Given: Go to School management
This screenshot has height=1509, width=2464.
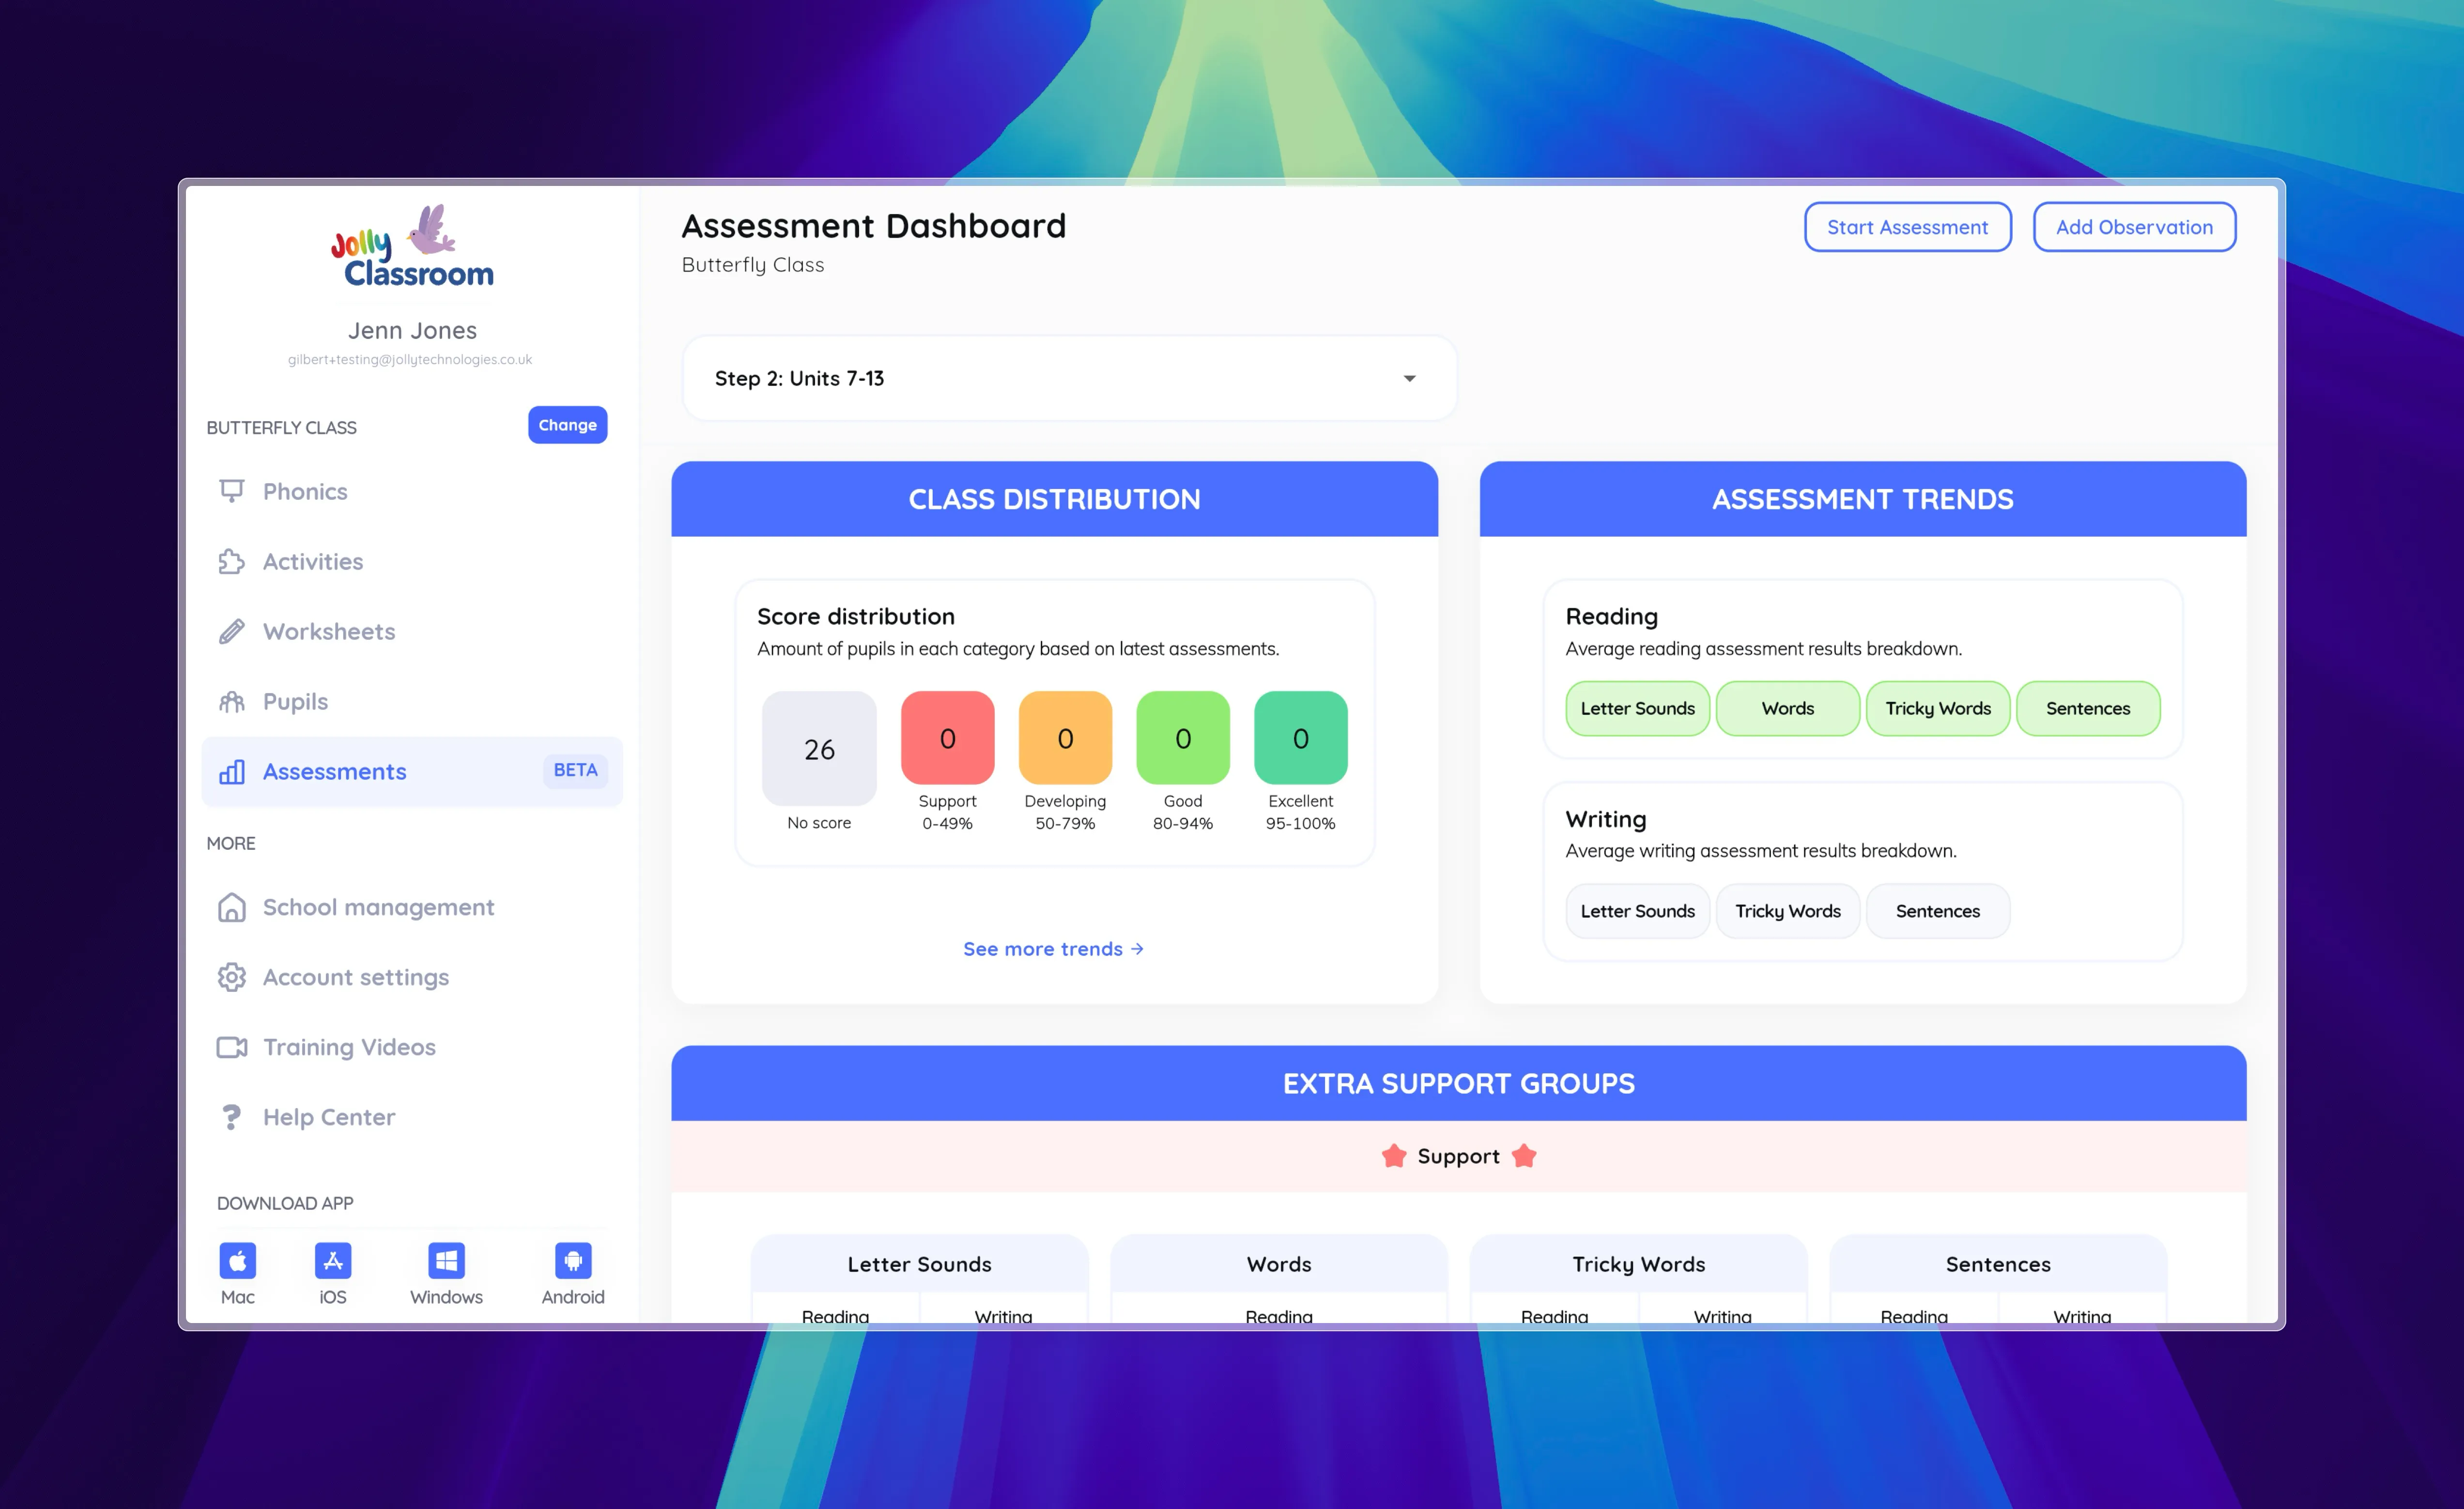Looking at the screenshot, I should [x=378, y=907].
